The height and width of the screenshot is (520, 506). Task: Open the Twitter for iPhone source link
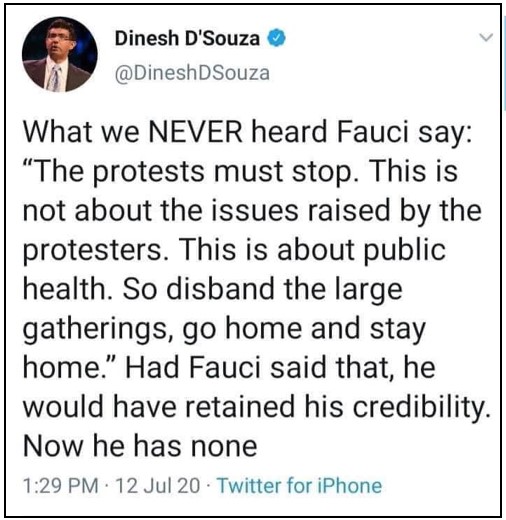point(299,485)
